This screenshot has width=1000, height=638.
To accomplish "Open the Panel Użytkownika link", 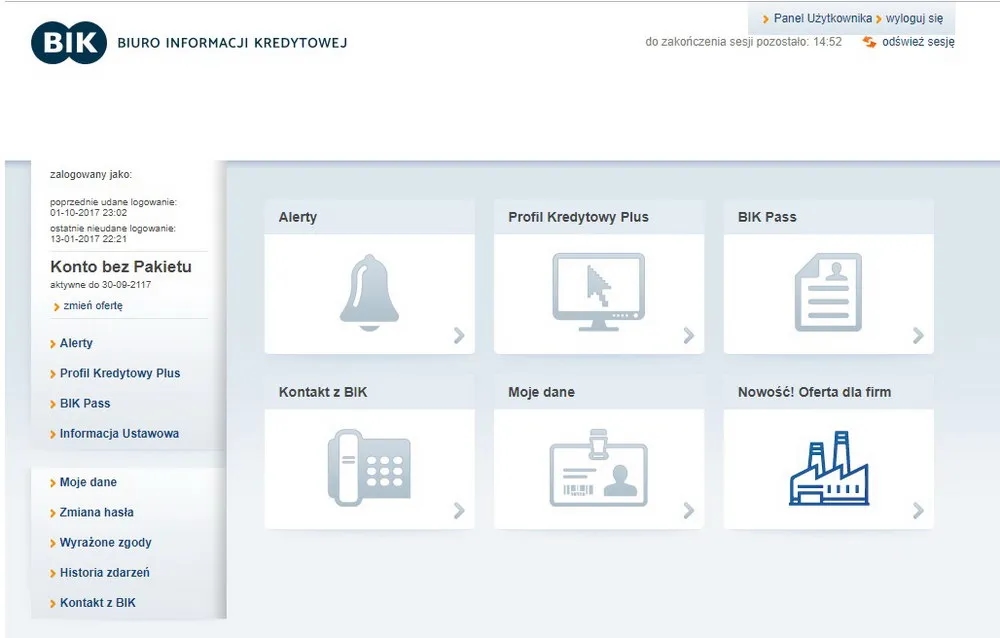I will [x=822, y=18].
